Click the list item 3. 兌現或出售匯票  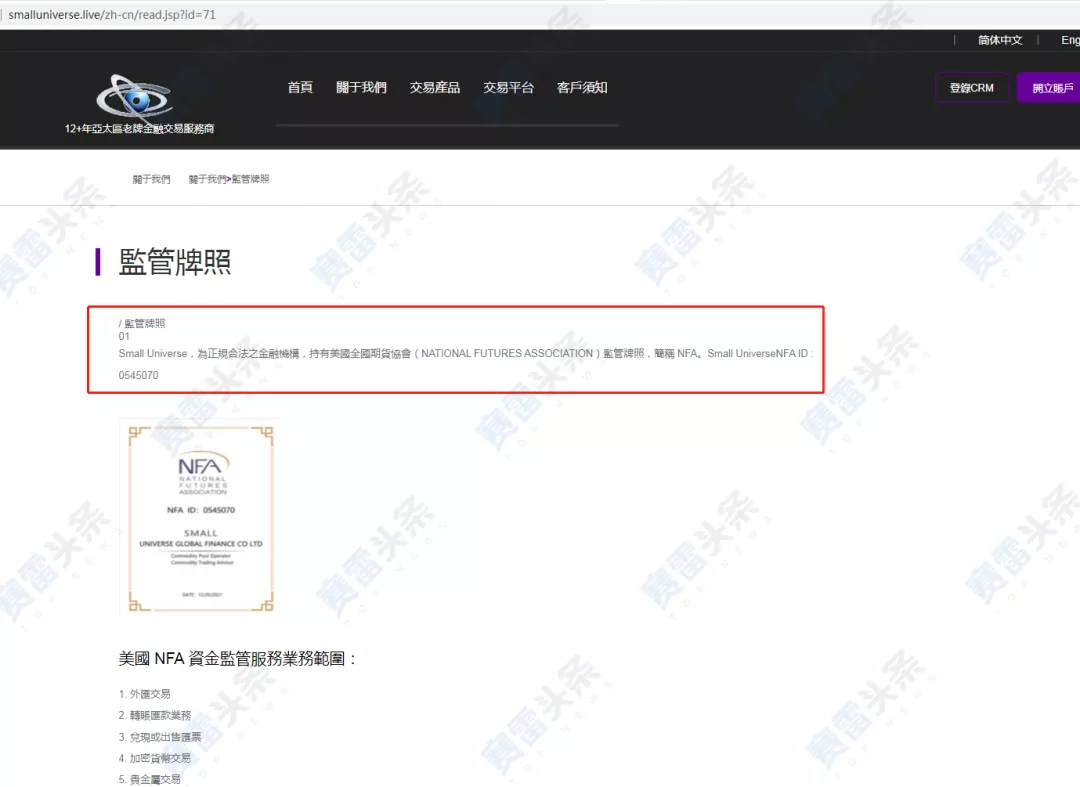(160, 737)
